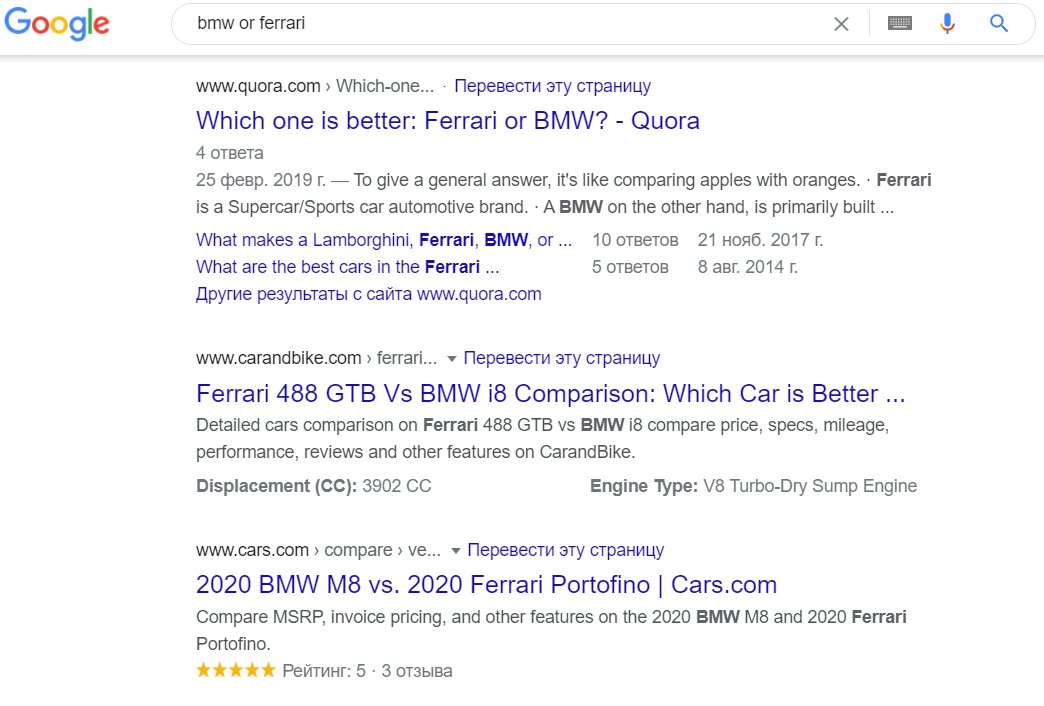The image size is (1044, 706).
Task: Click the date '21 нояб. 2017 г.'
Action: point(760,240)
